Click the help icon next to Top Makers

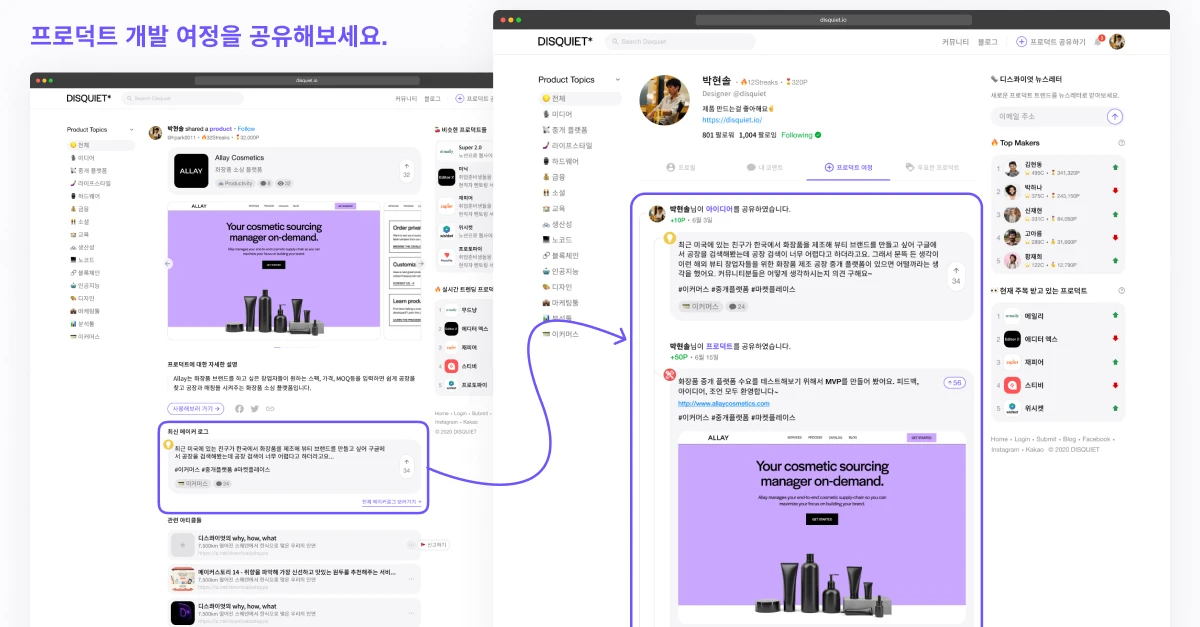pyautogui.click(x=1121, y=143)
